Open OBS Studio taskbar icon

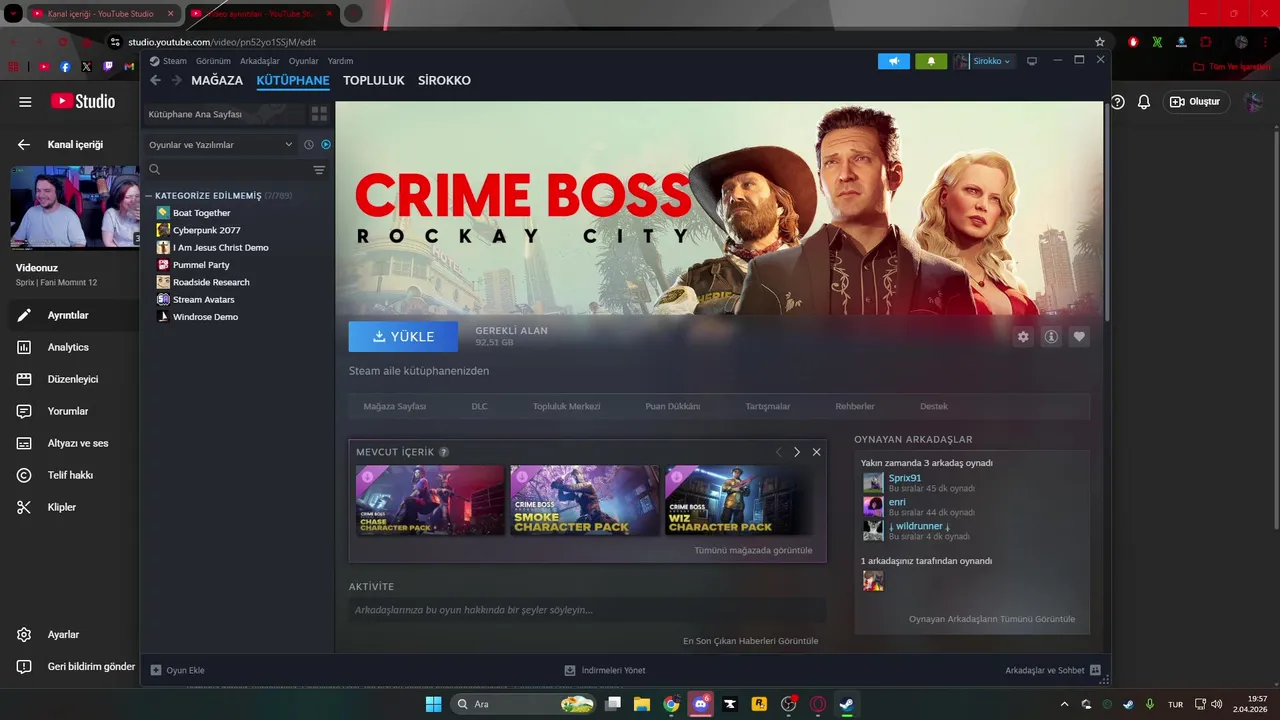pyautogui.click(x=789, y=704)
